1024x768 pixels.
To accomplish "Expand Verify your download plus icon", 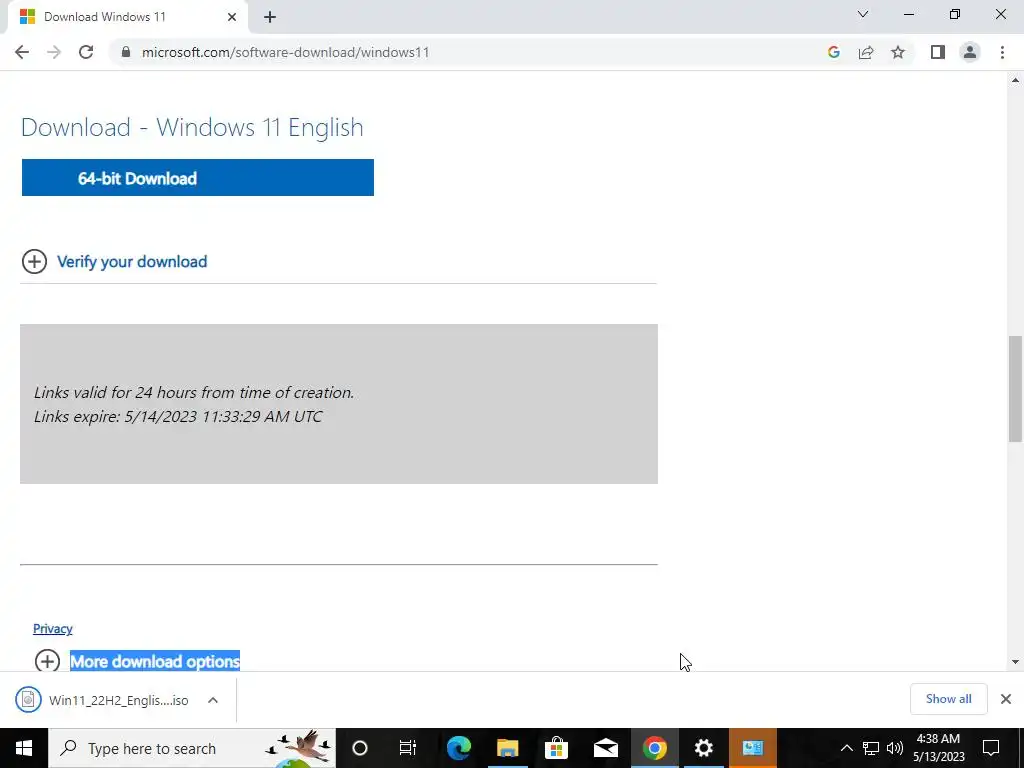I will click(x=35, y=262).
